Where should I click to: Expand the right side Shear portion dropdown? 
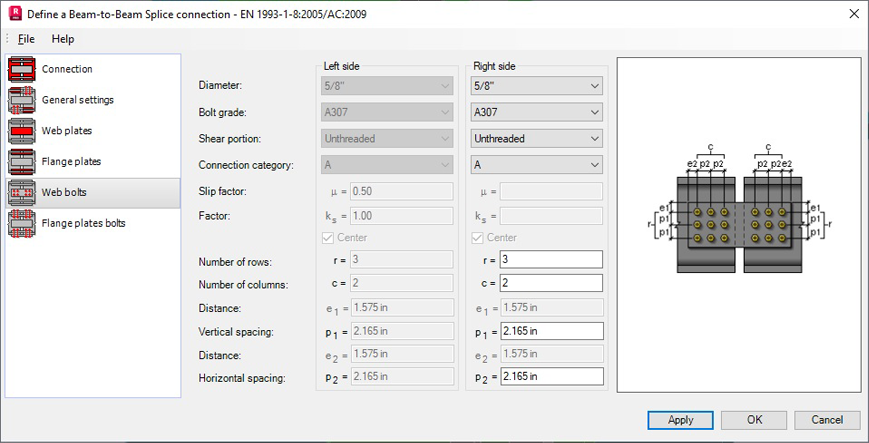536,139
